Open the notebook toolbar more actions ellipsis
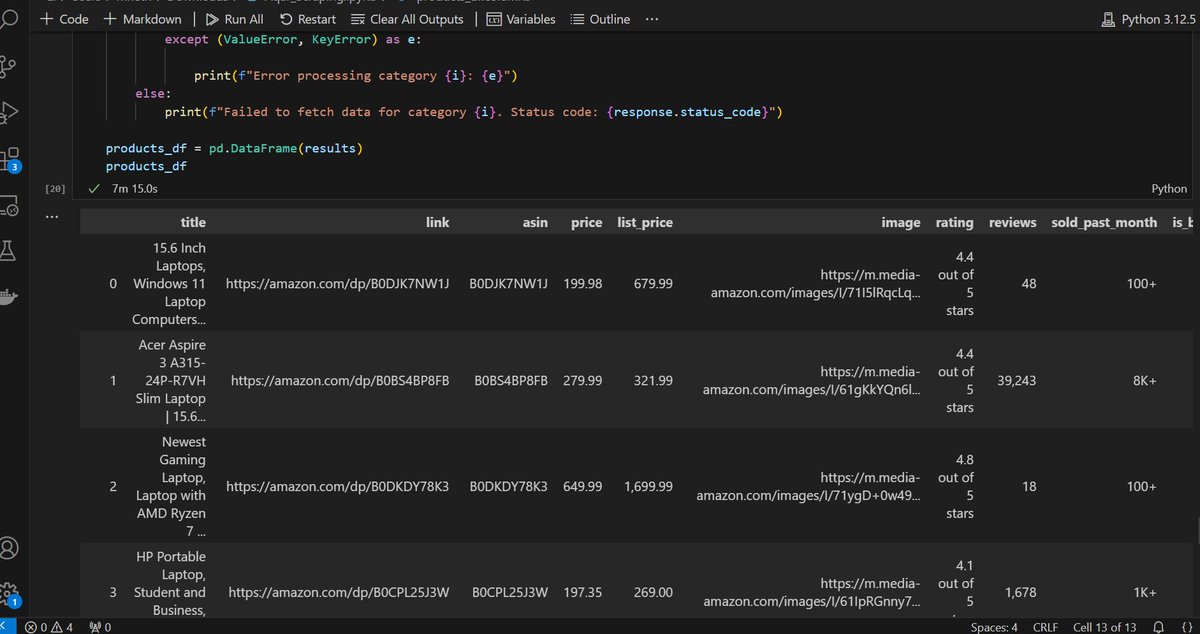 pos(652,19)
